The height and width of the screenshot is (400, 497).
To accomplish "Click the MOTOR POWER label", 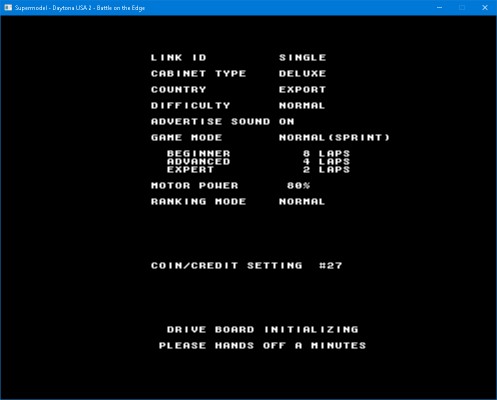I will click(194, 186).
